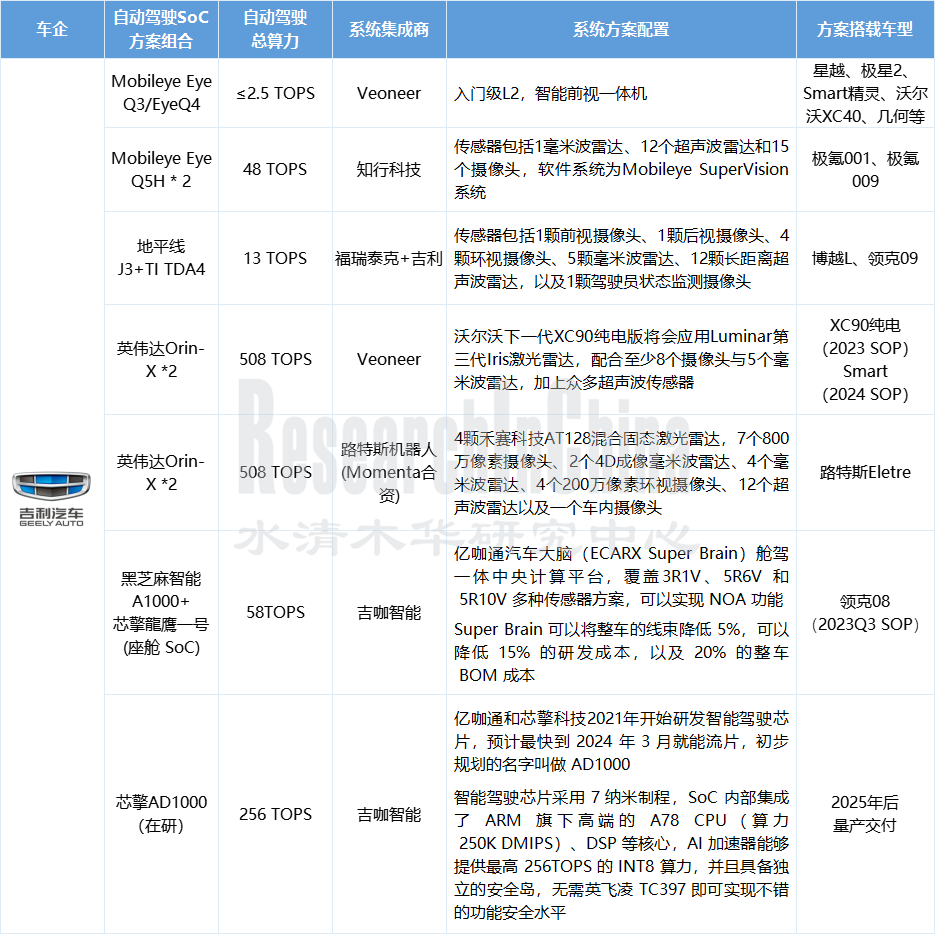Click the 入门级L2，智能前视一体机 cell
The width and height of the screenshot is (935, 934).
(x=621, y=93)
